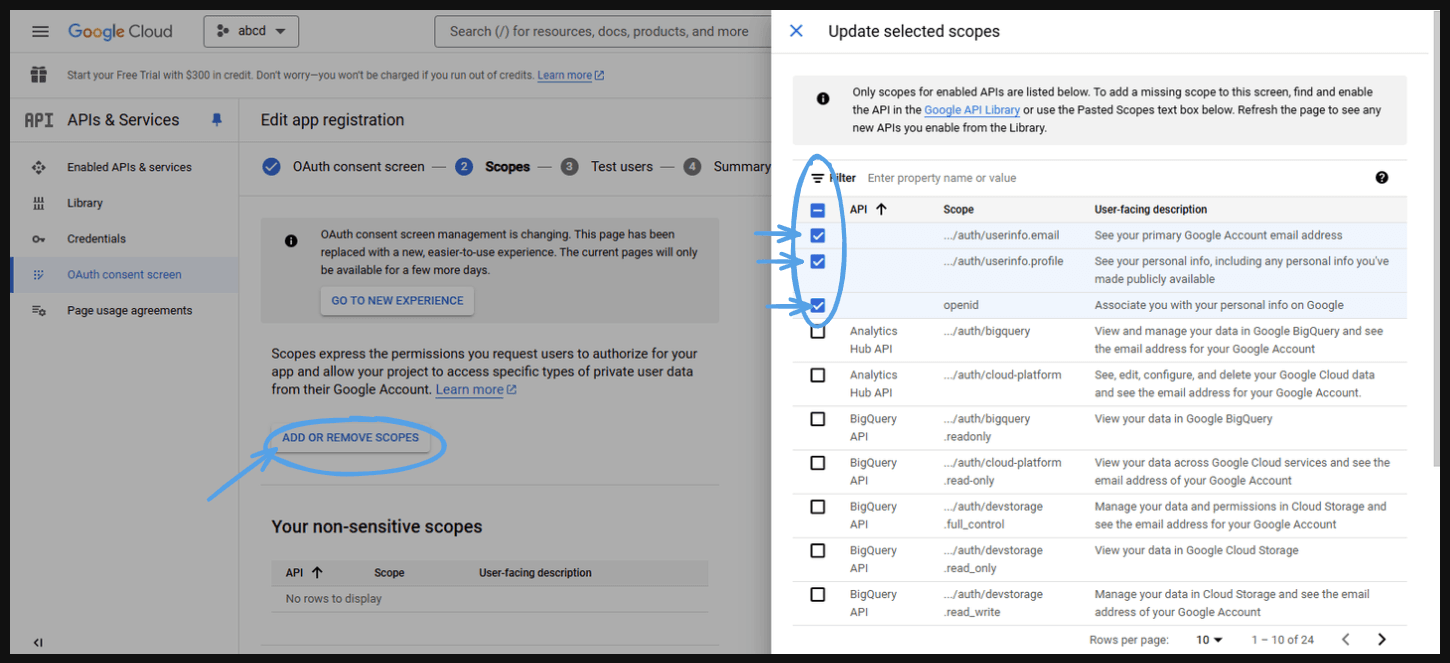Click the User-facing description column header

point(1150,210)
